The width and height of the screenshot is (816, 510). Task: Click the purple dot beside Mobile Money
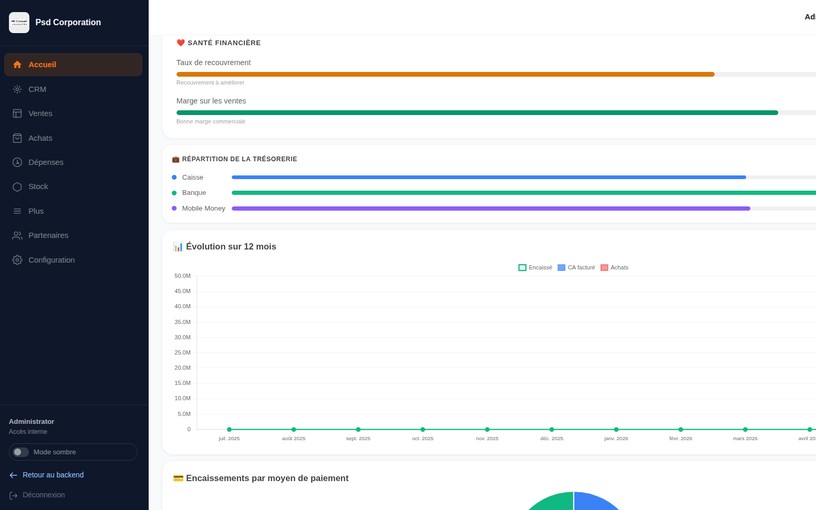point(174,208)
